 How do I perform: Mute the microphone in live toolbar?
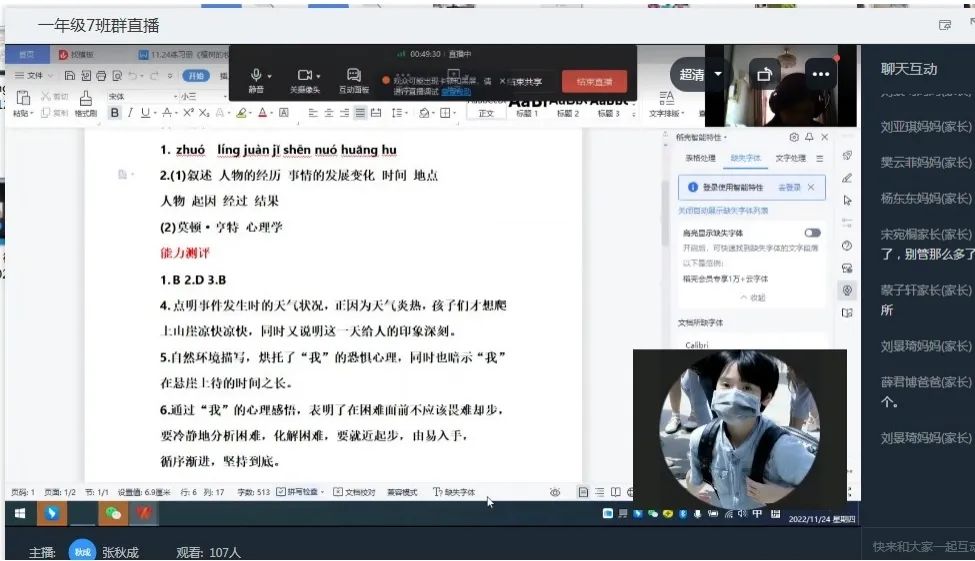point(257,80)
